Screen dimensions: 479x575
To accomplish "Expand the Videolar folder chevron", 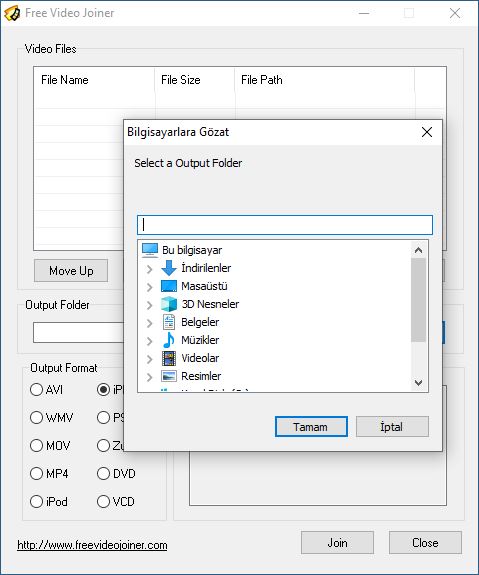I will coord(149,359).
